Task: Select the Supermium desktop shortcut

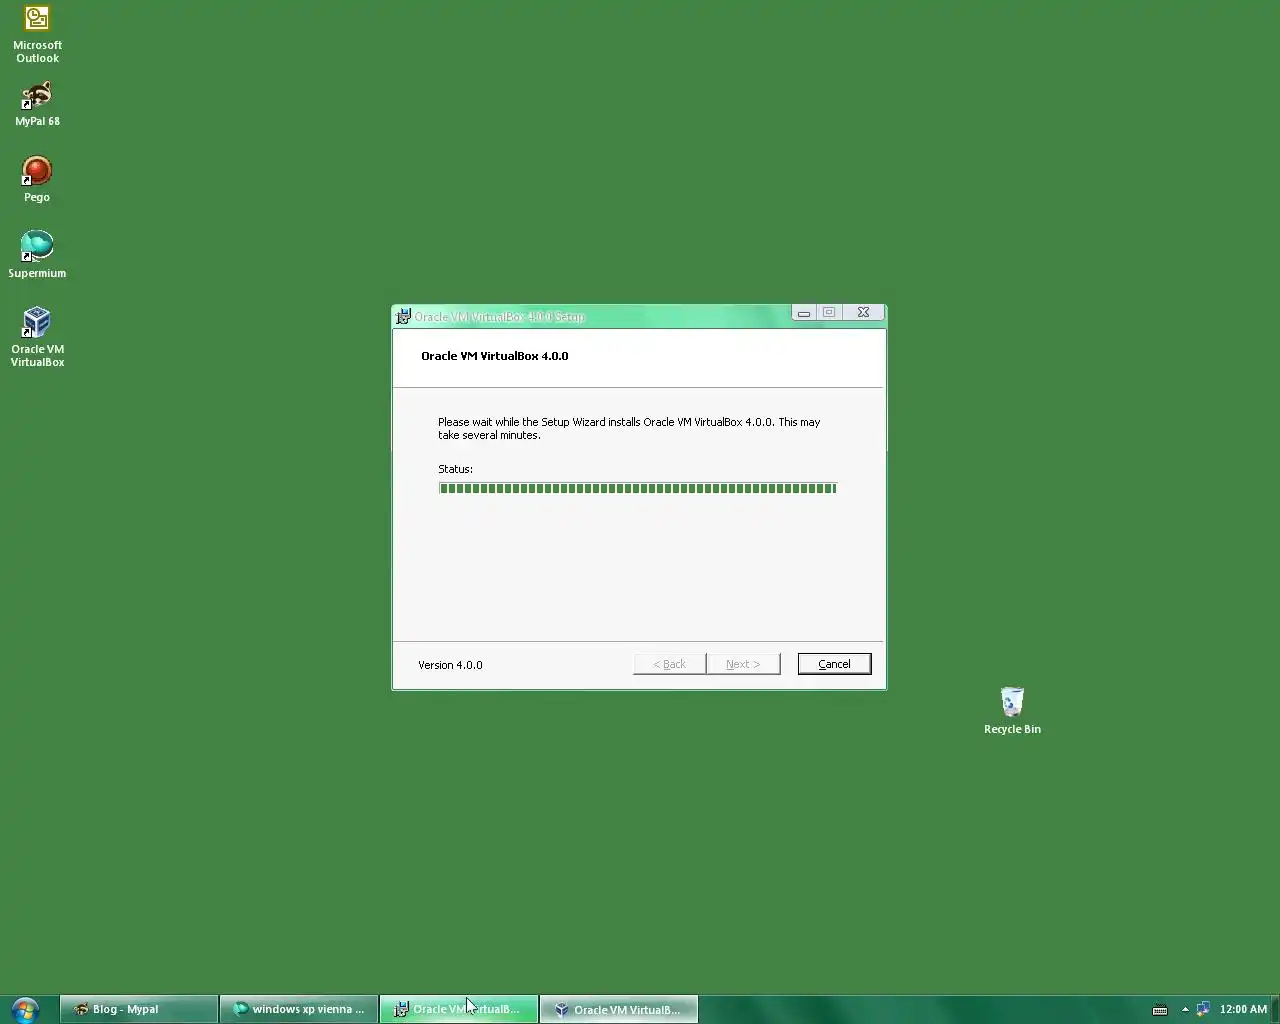Action: pos(37,254)
